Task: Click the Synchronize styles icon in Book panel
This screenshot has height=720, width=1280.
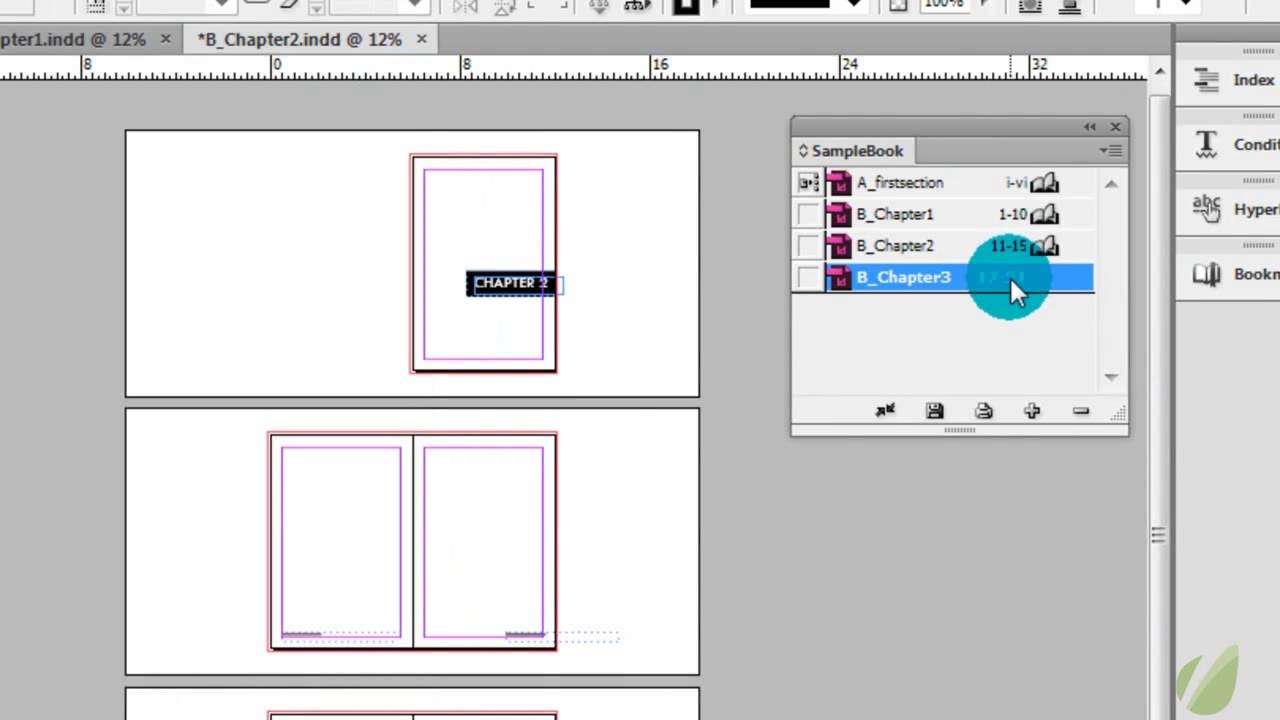Action: 885,411
